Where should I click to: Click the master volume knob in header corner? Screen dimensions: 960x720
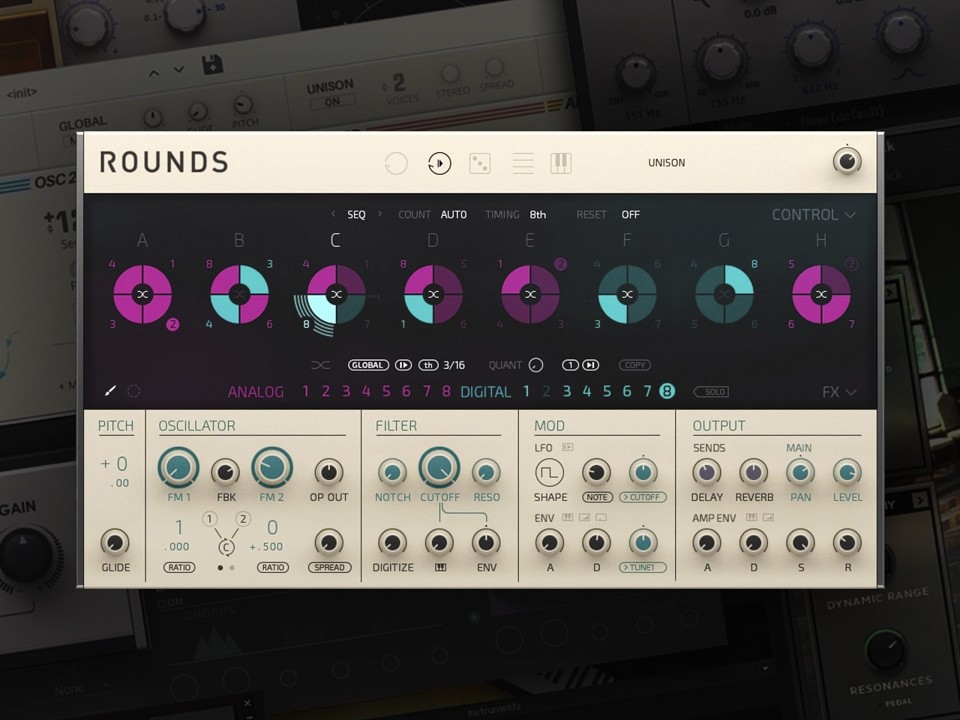pyautogui.click(x=847, y=162)
